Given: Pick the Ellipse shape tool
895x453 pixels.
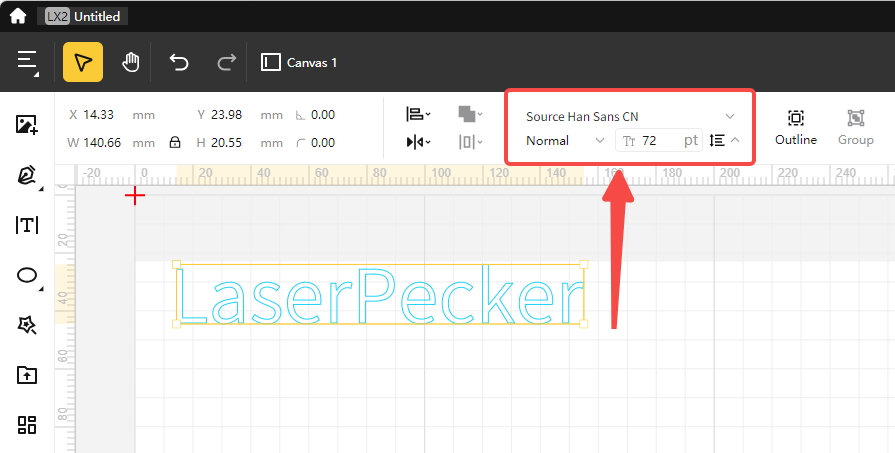Looking at the screenshot, I should [x=27, y=276].
